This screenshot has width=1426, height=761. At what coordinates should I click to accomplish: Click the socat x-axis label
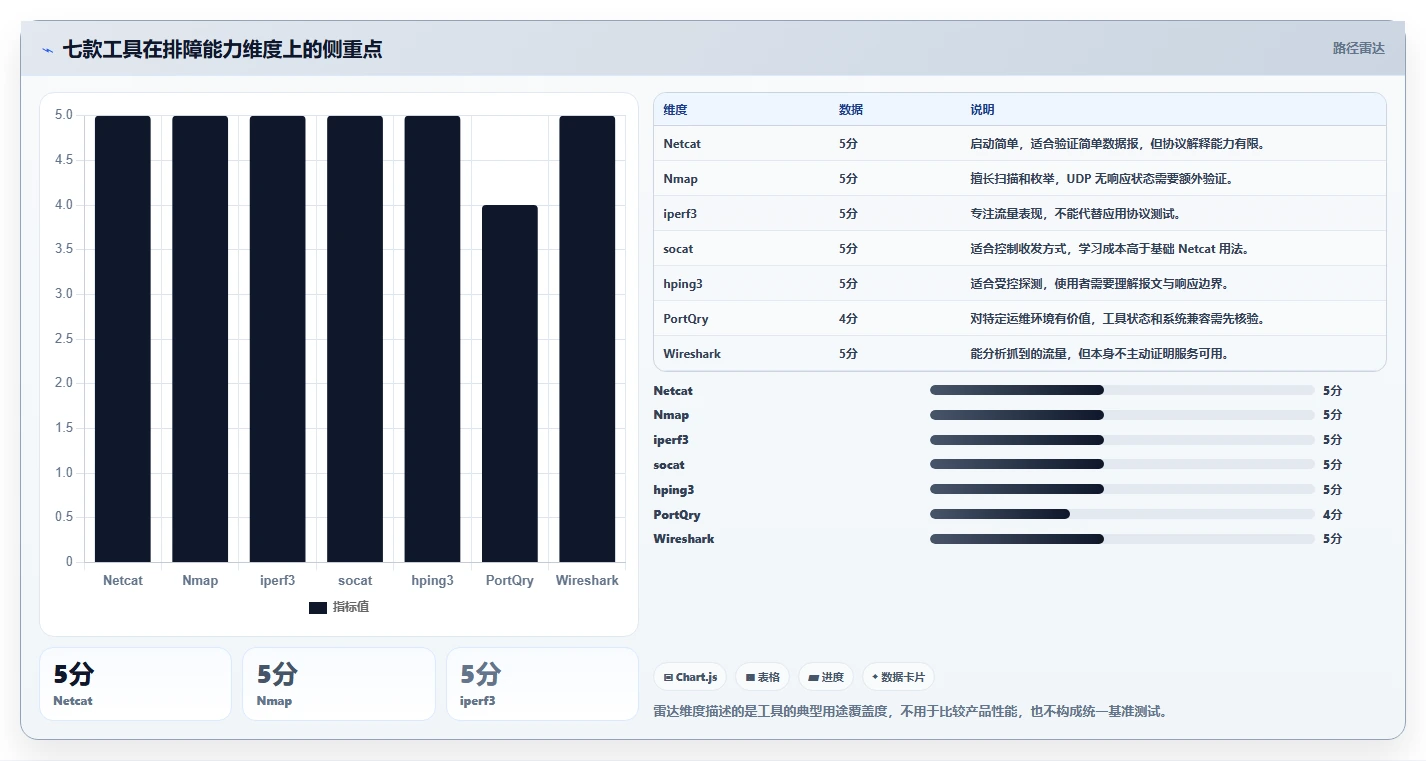pyautogui.click(x=355, y=580)
